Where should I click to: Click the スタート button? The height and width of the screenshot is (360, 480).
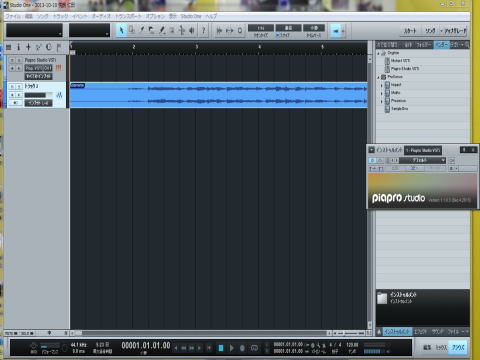410,31
